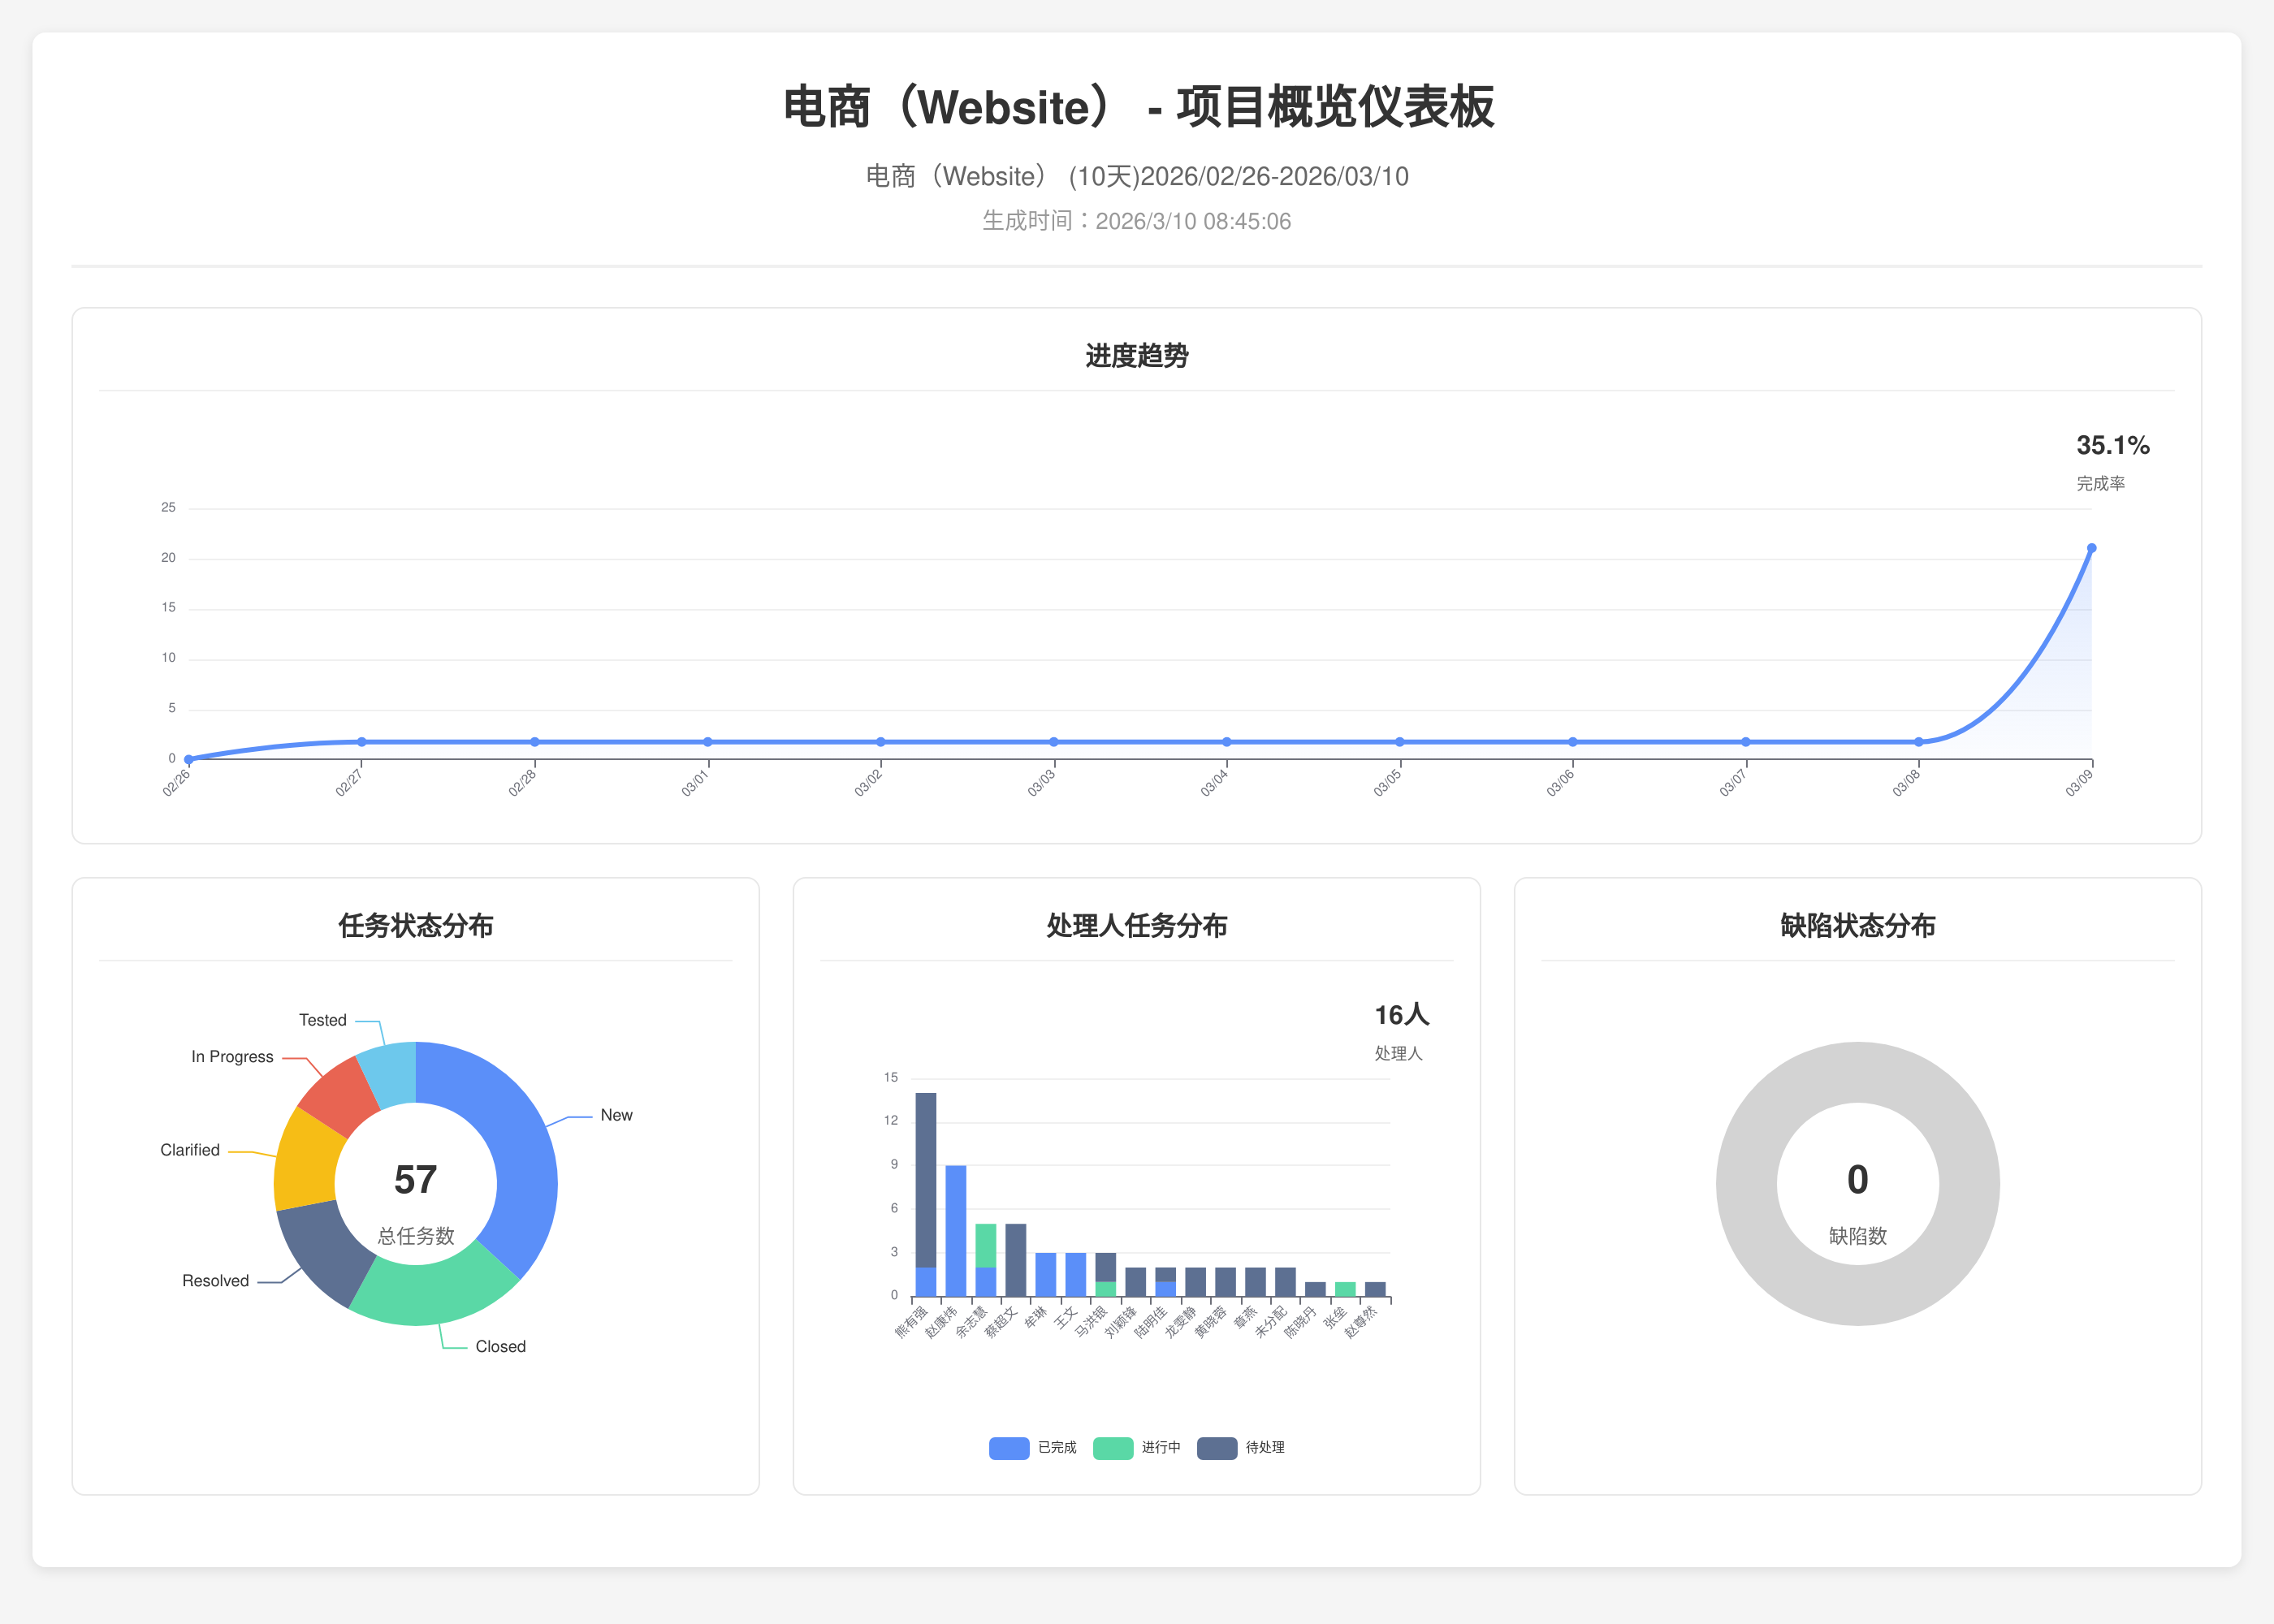Click the 02/27 data point on trend line
Viewport: 2274px width, 1624px height.
[x=362, y=742]
